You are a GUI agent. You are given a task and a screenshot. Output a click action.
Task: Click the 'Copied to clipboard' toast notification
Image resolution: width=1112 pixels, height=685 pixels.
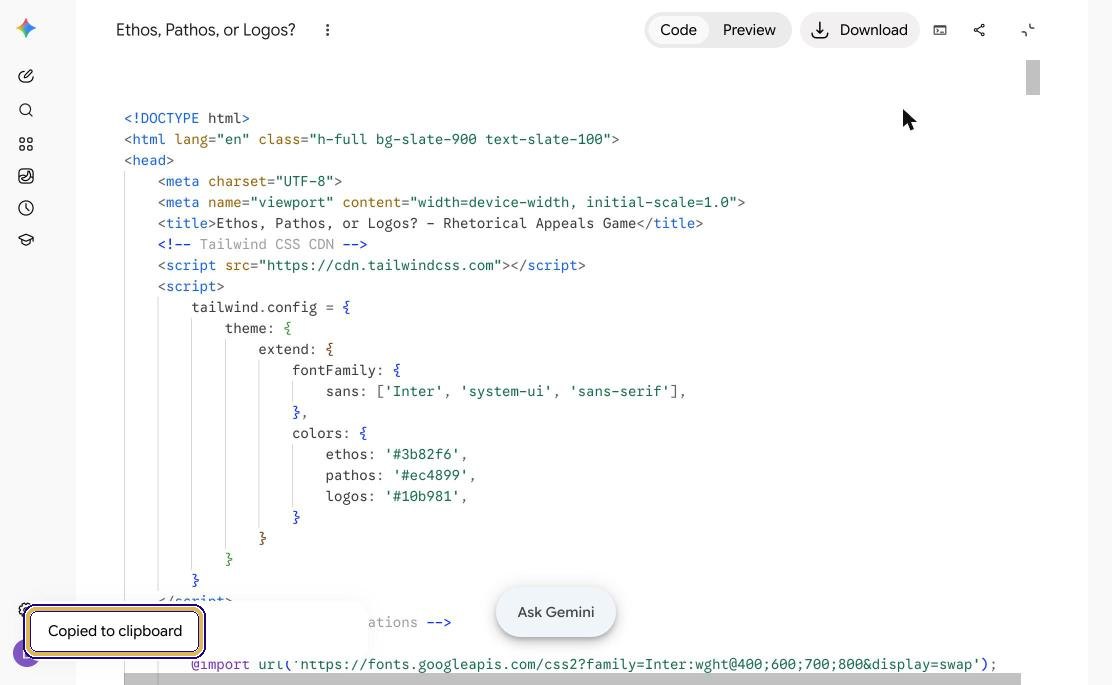point(115,630)
